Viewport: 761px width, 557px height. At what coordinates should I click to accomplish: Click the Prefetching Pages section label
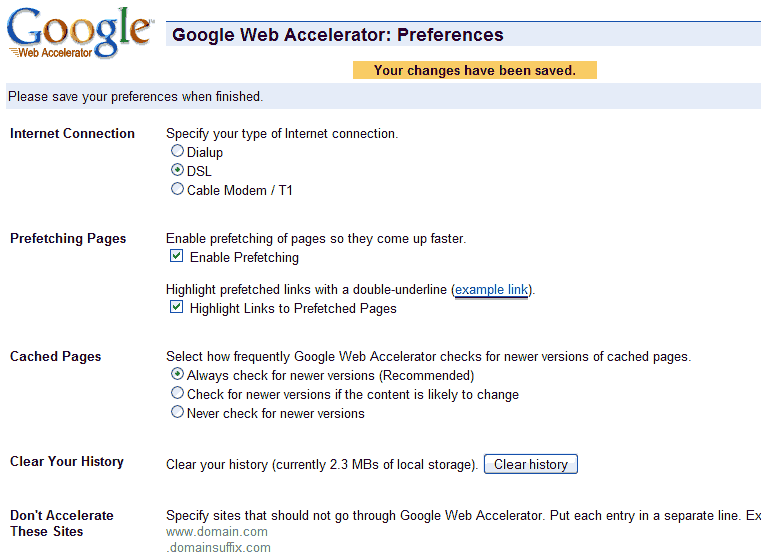[x=68, y=238]
